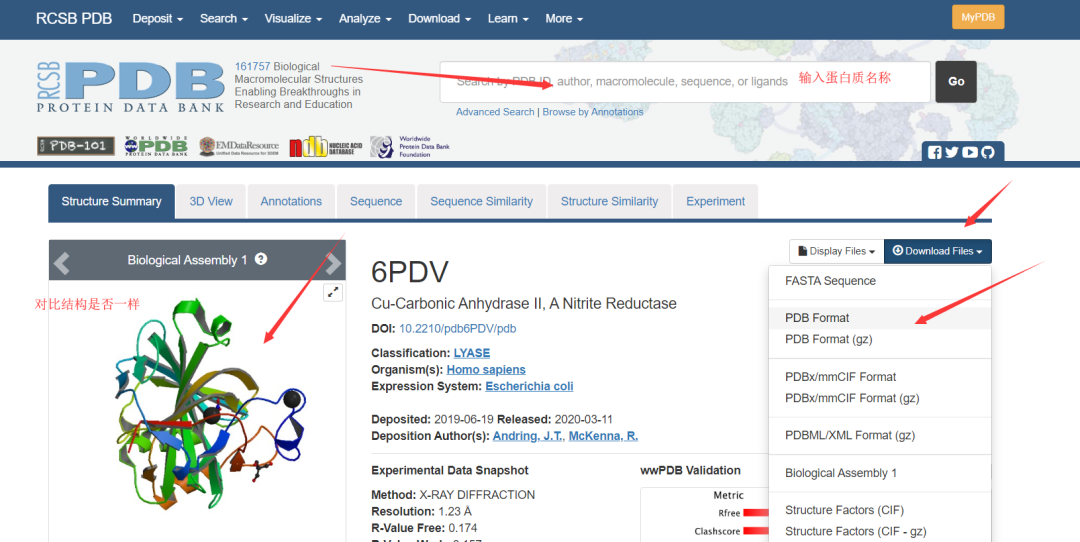Open the EMDataResource logo link
This screenshot has height=542, width=1080.
(238, 146)
